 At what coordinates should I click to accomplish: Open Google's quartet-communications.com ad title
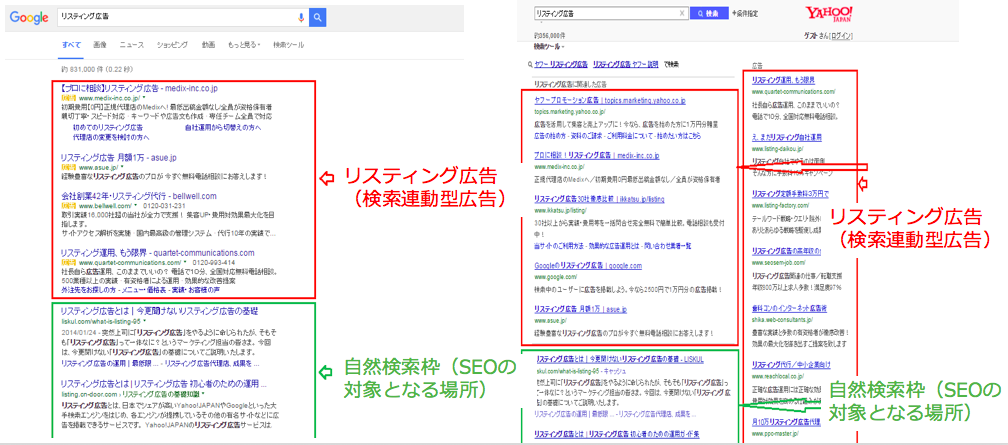coord(157,253)
